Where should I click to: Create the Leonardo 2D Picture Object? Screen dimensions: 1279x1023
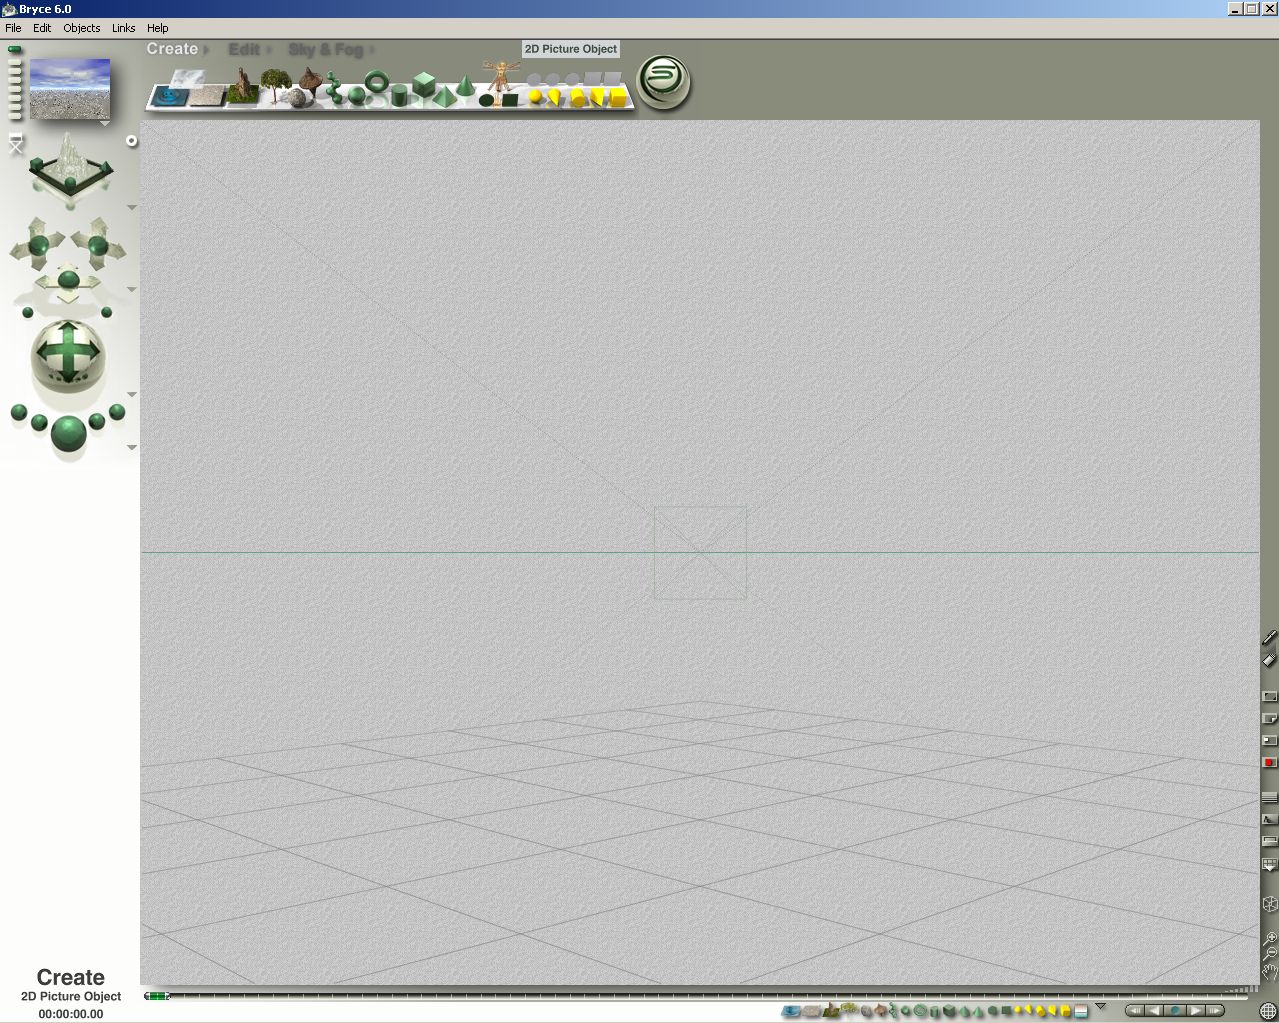pyautogui.click(x=501, y=75)
